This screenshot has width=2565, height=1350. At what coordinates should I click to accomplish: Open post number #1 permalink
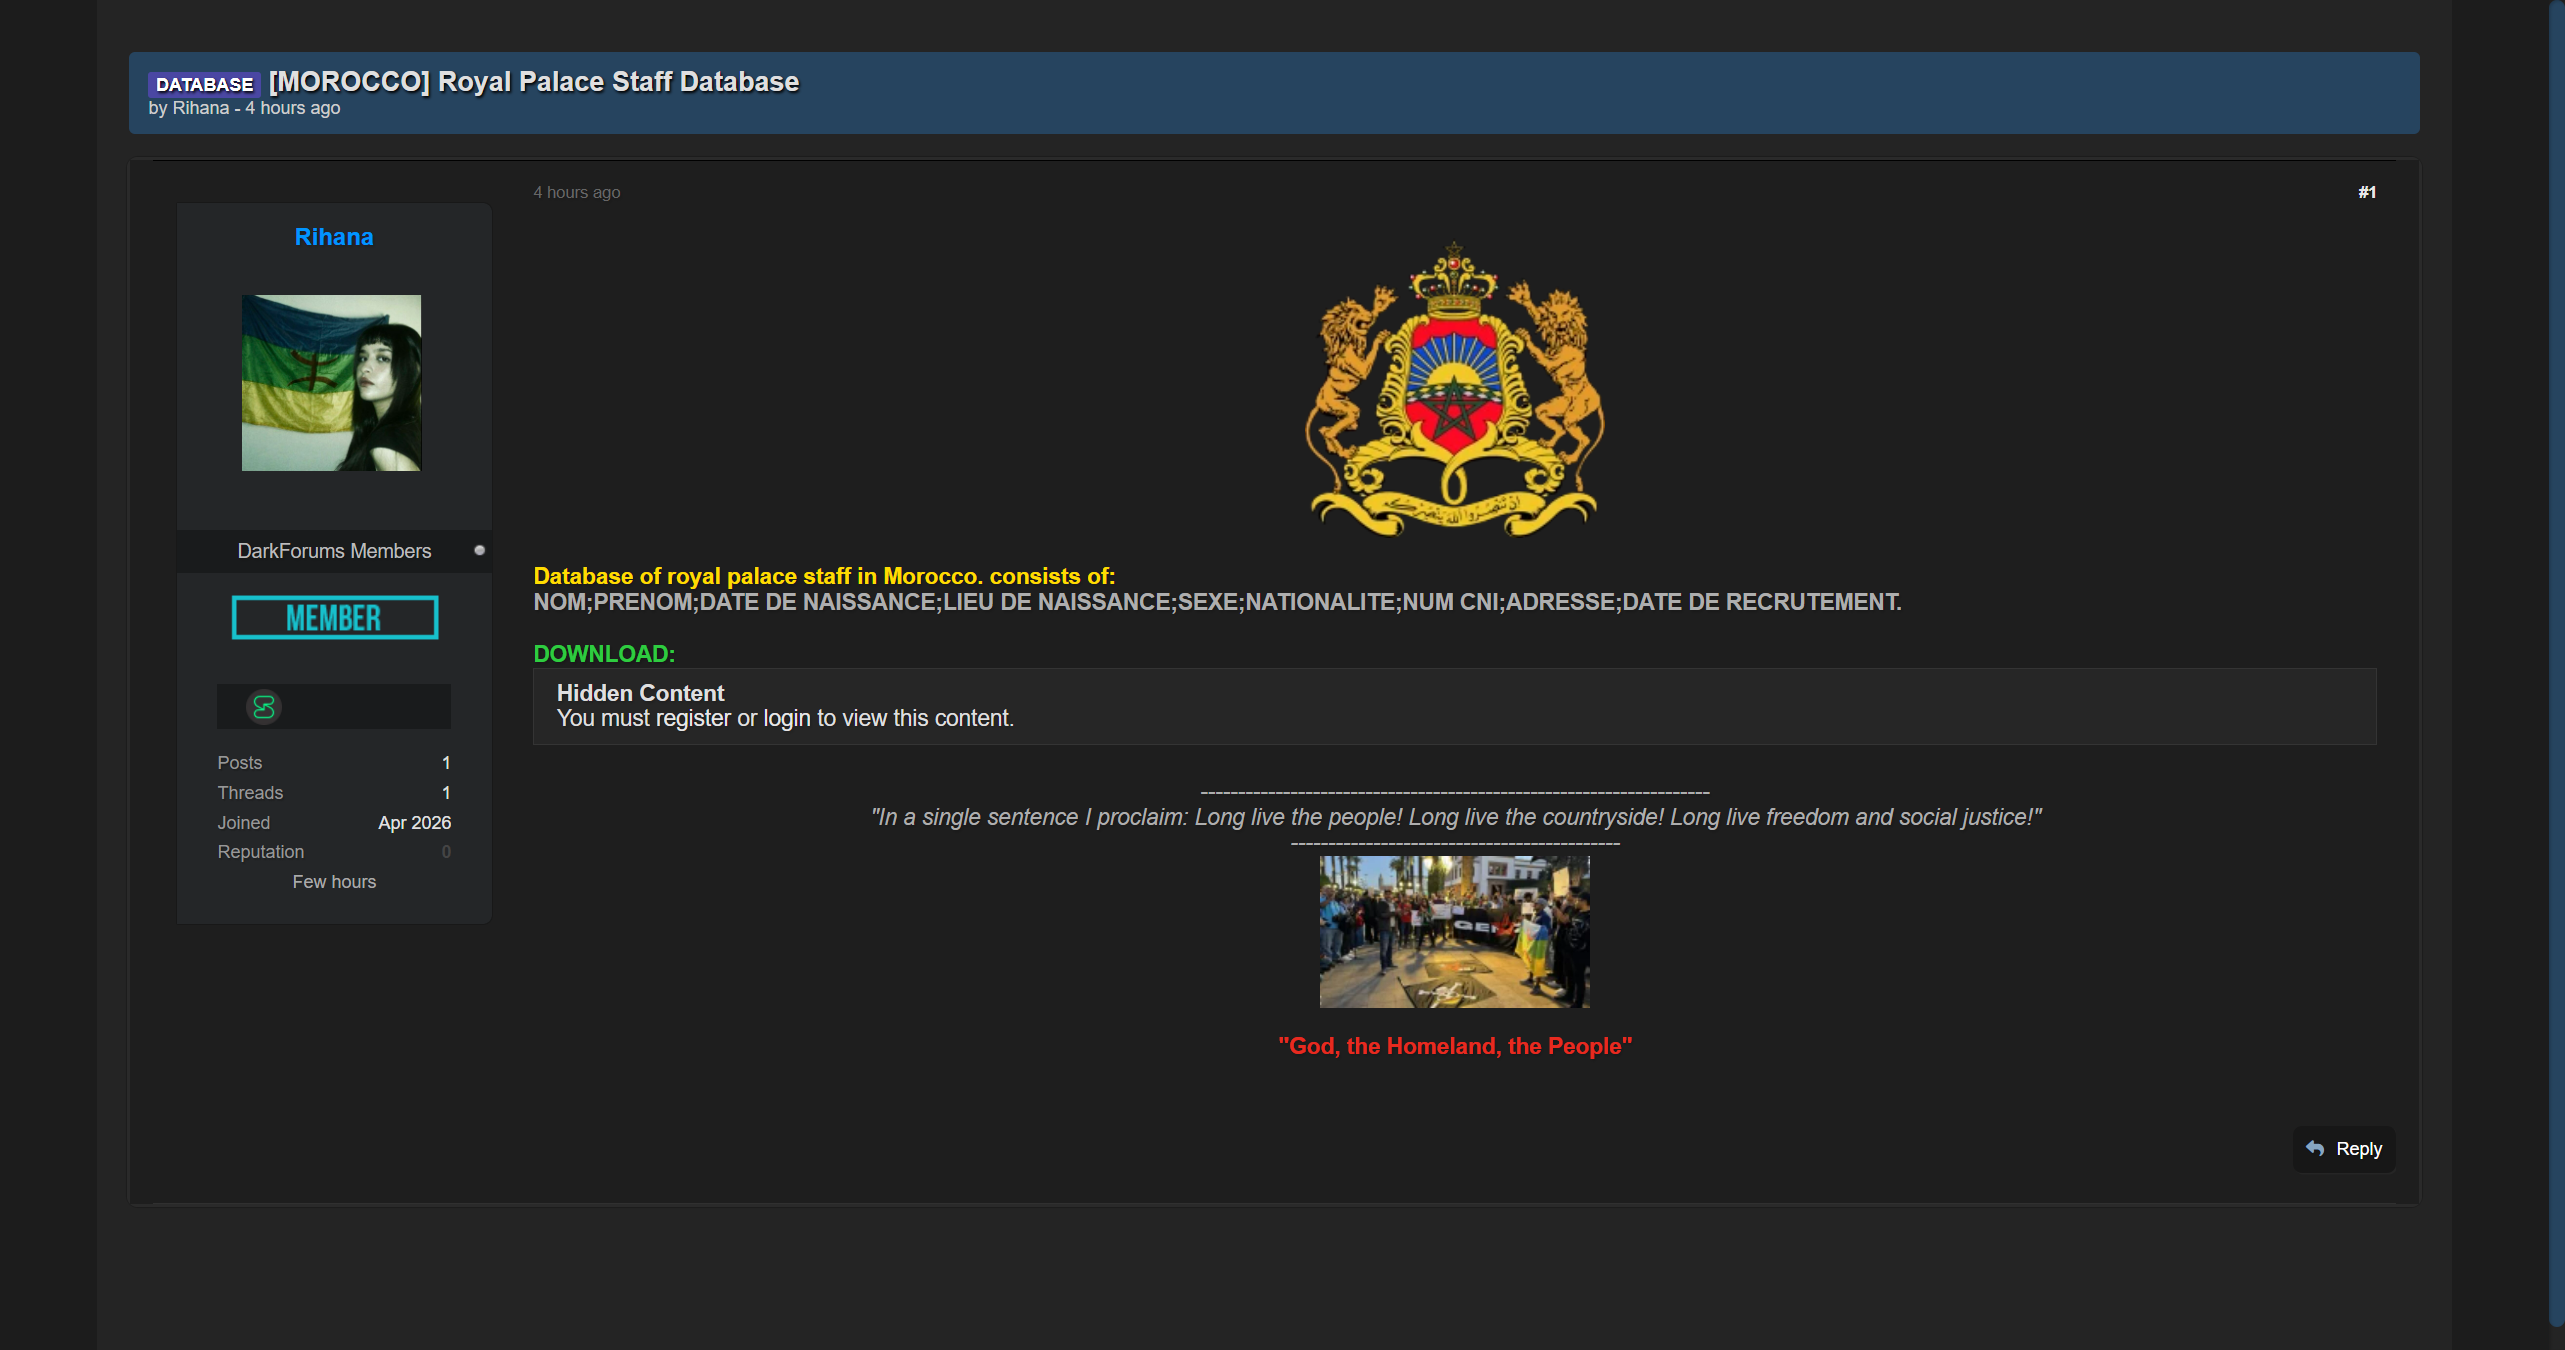(2366, 192)
